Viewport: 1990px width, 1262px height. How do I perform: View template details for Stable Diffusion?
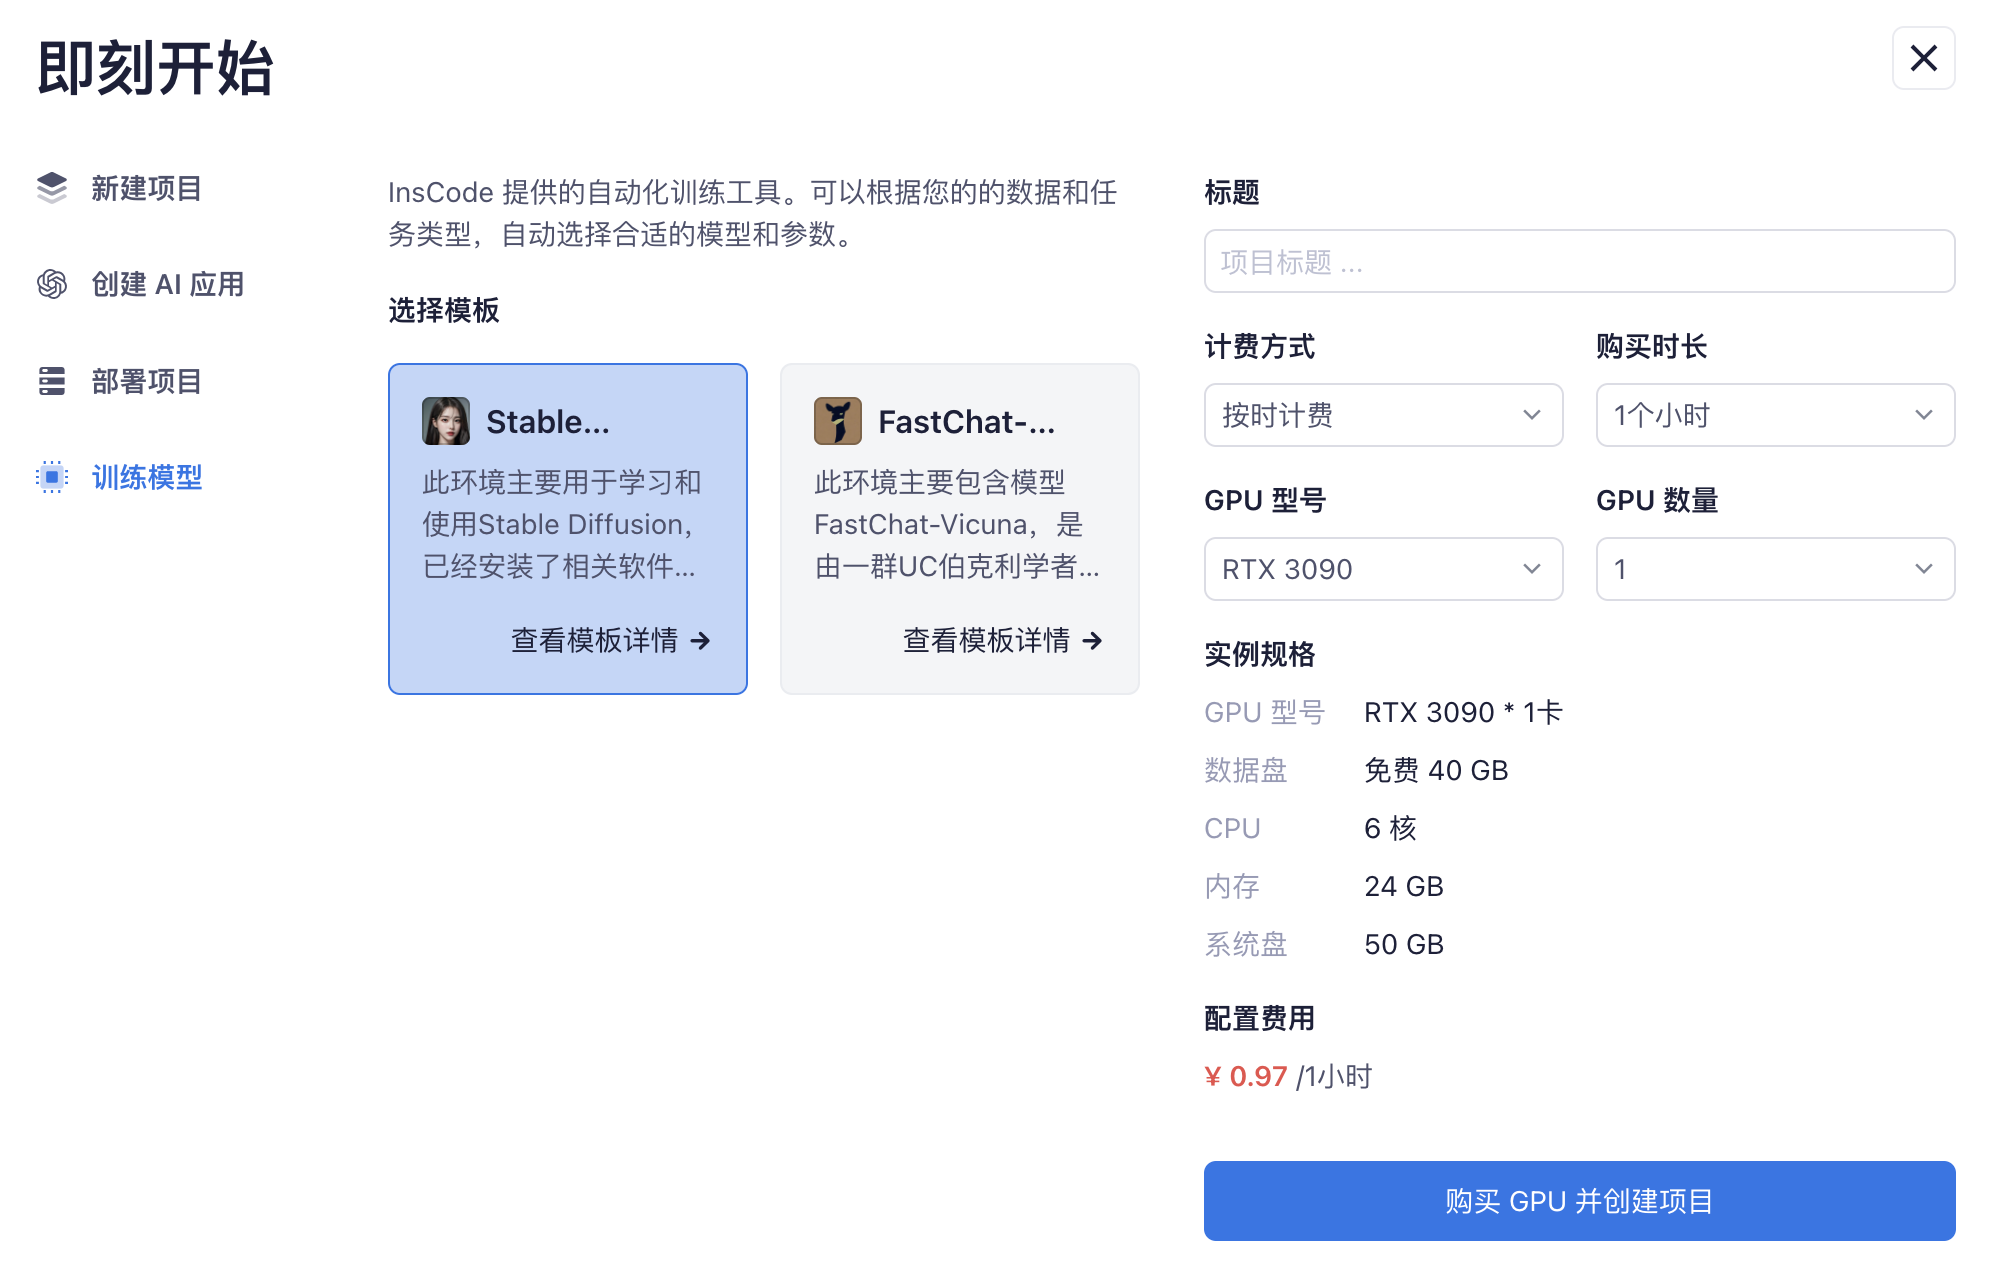[611, 640]
